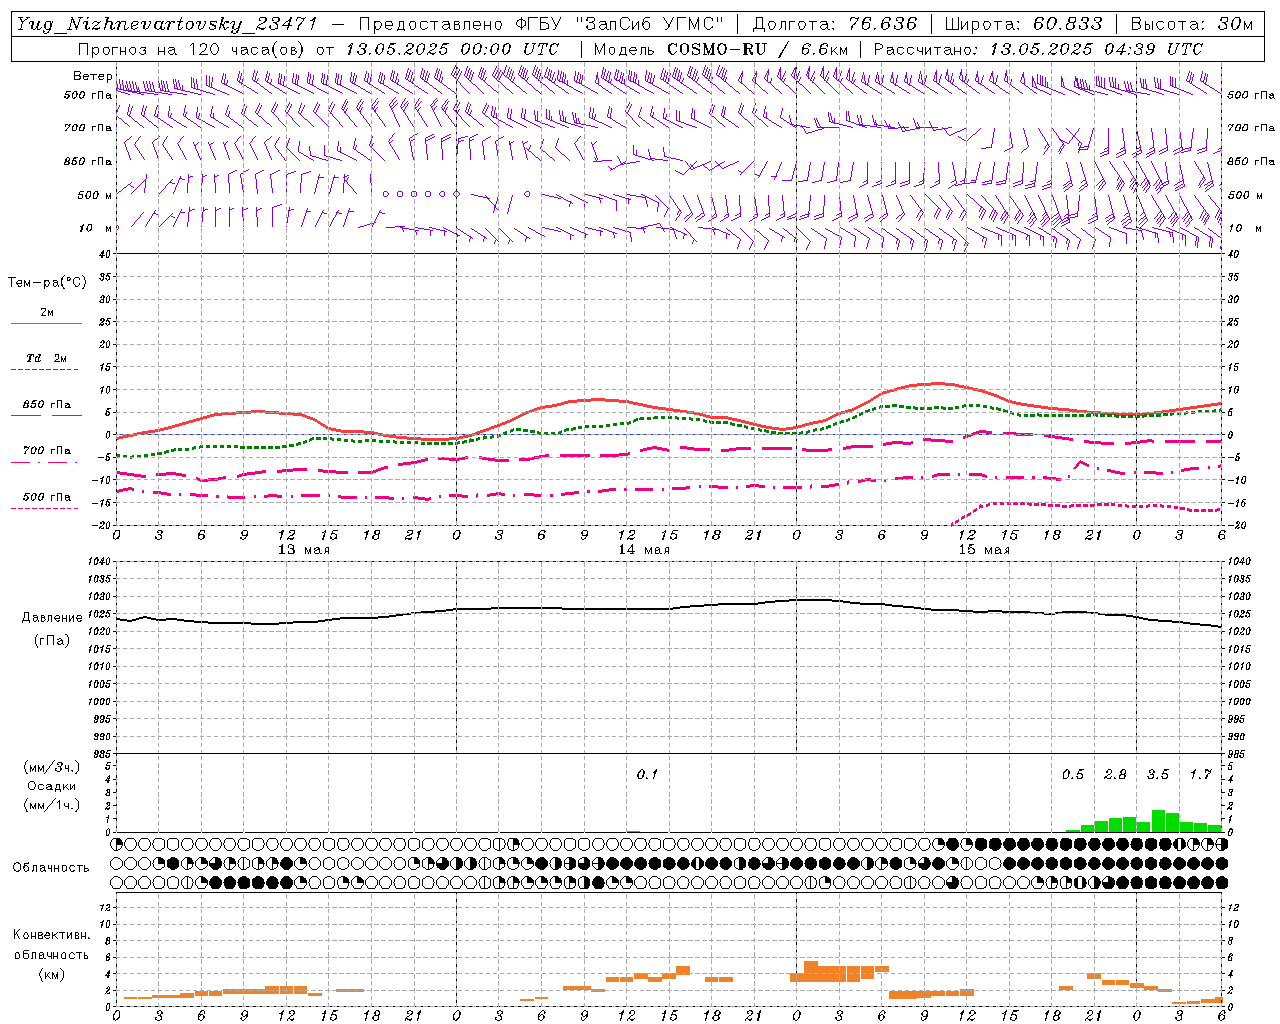Click the 'Модель COSMO-RU / 6.6км' header text

pos(720,49)
